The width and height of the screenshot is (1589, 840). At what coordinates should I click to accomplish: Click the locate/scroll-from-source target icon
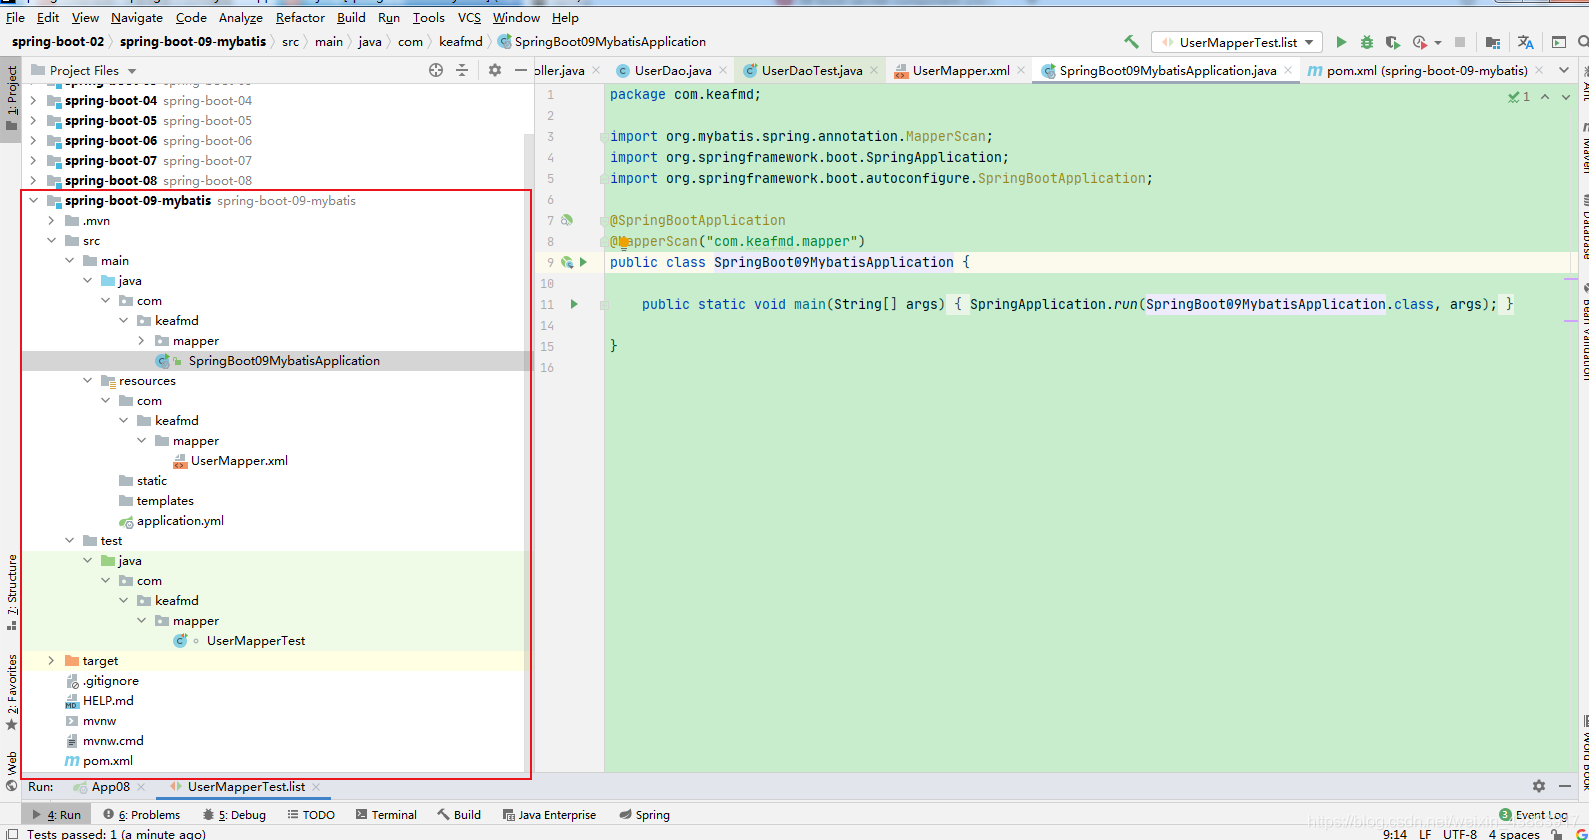click(436, 70)
